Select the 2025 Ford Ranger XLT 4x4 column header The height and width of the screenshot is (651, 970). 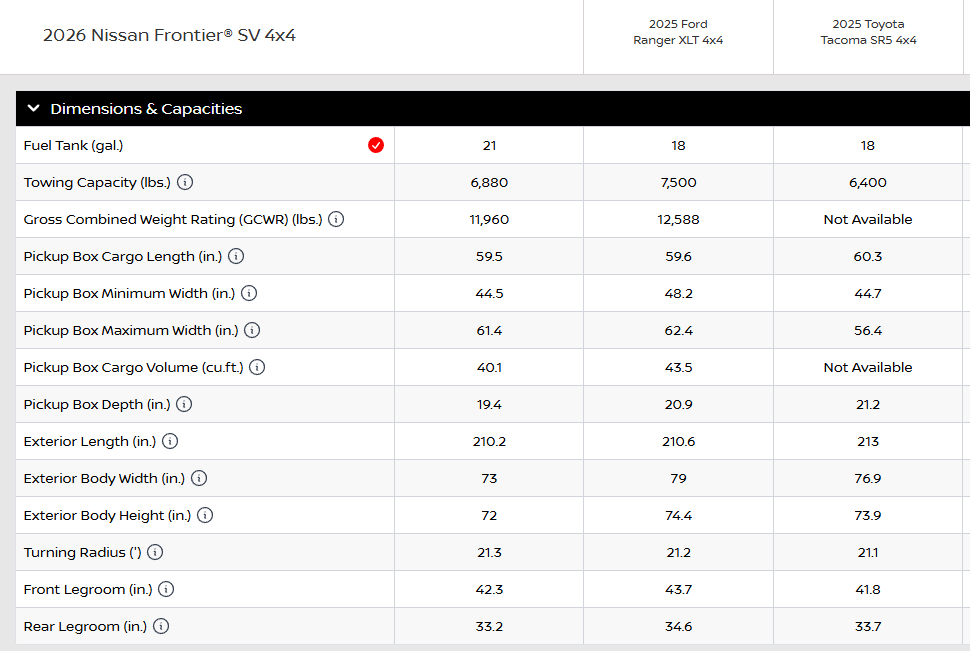(x=678, y=32)
